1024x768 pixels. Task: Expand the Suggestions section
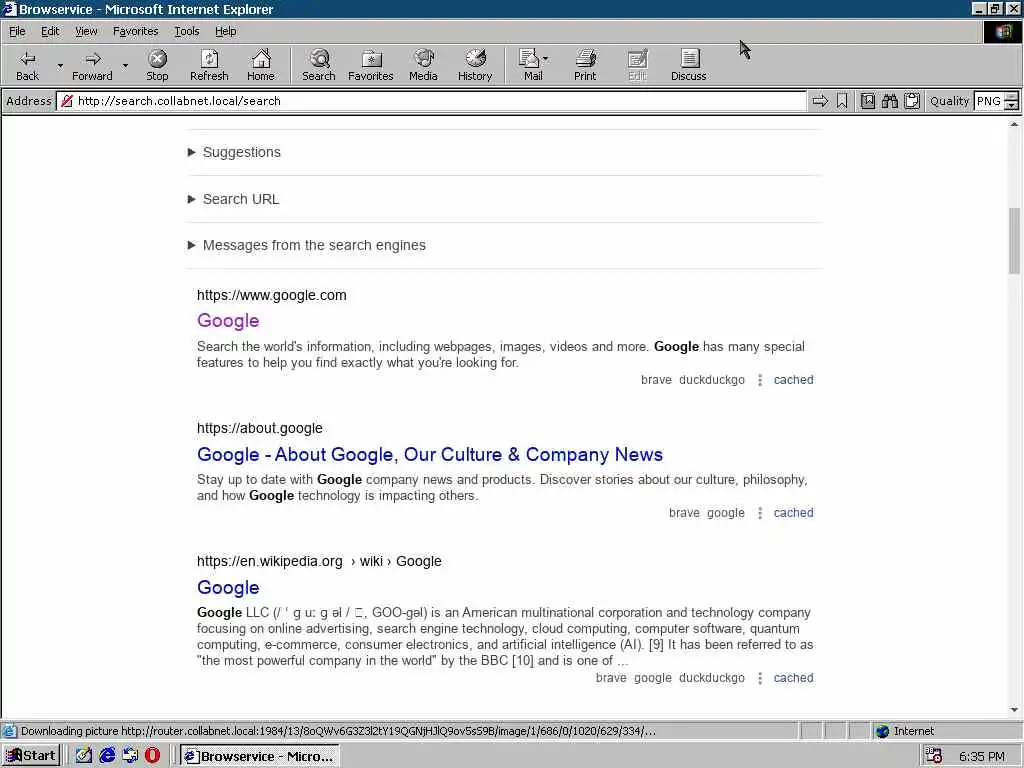pyautogui.click(x=234, y=152)
